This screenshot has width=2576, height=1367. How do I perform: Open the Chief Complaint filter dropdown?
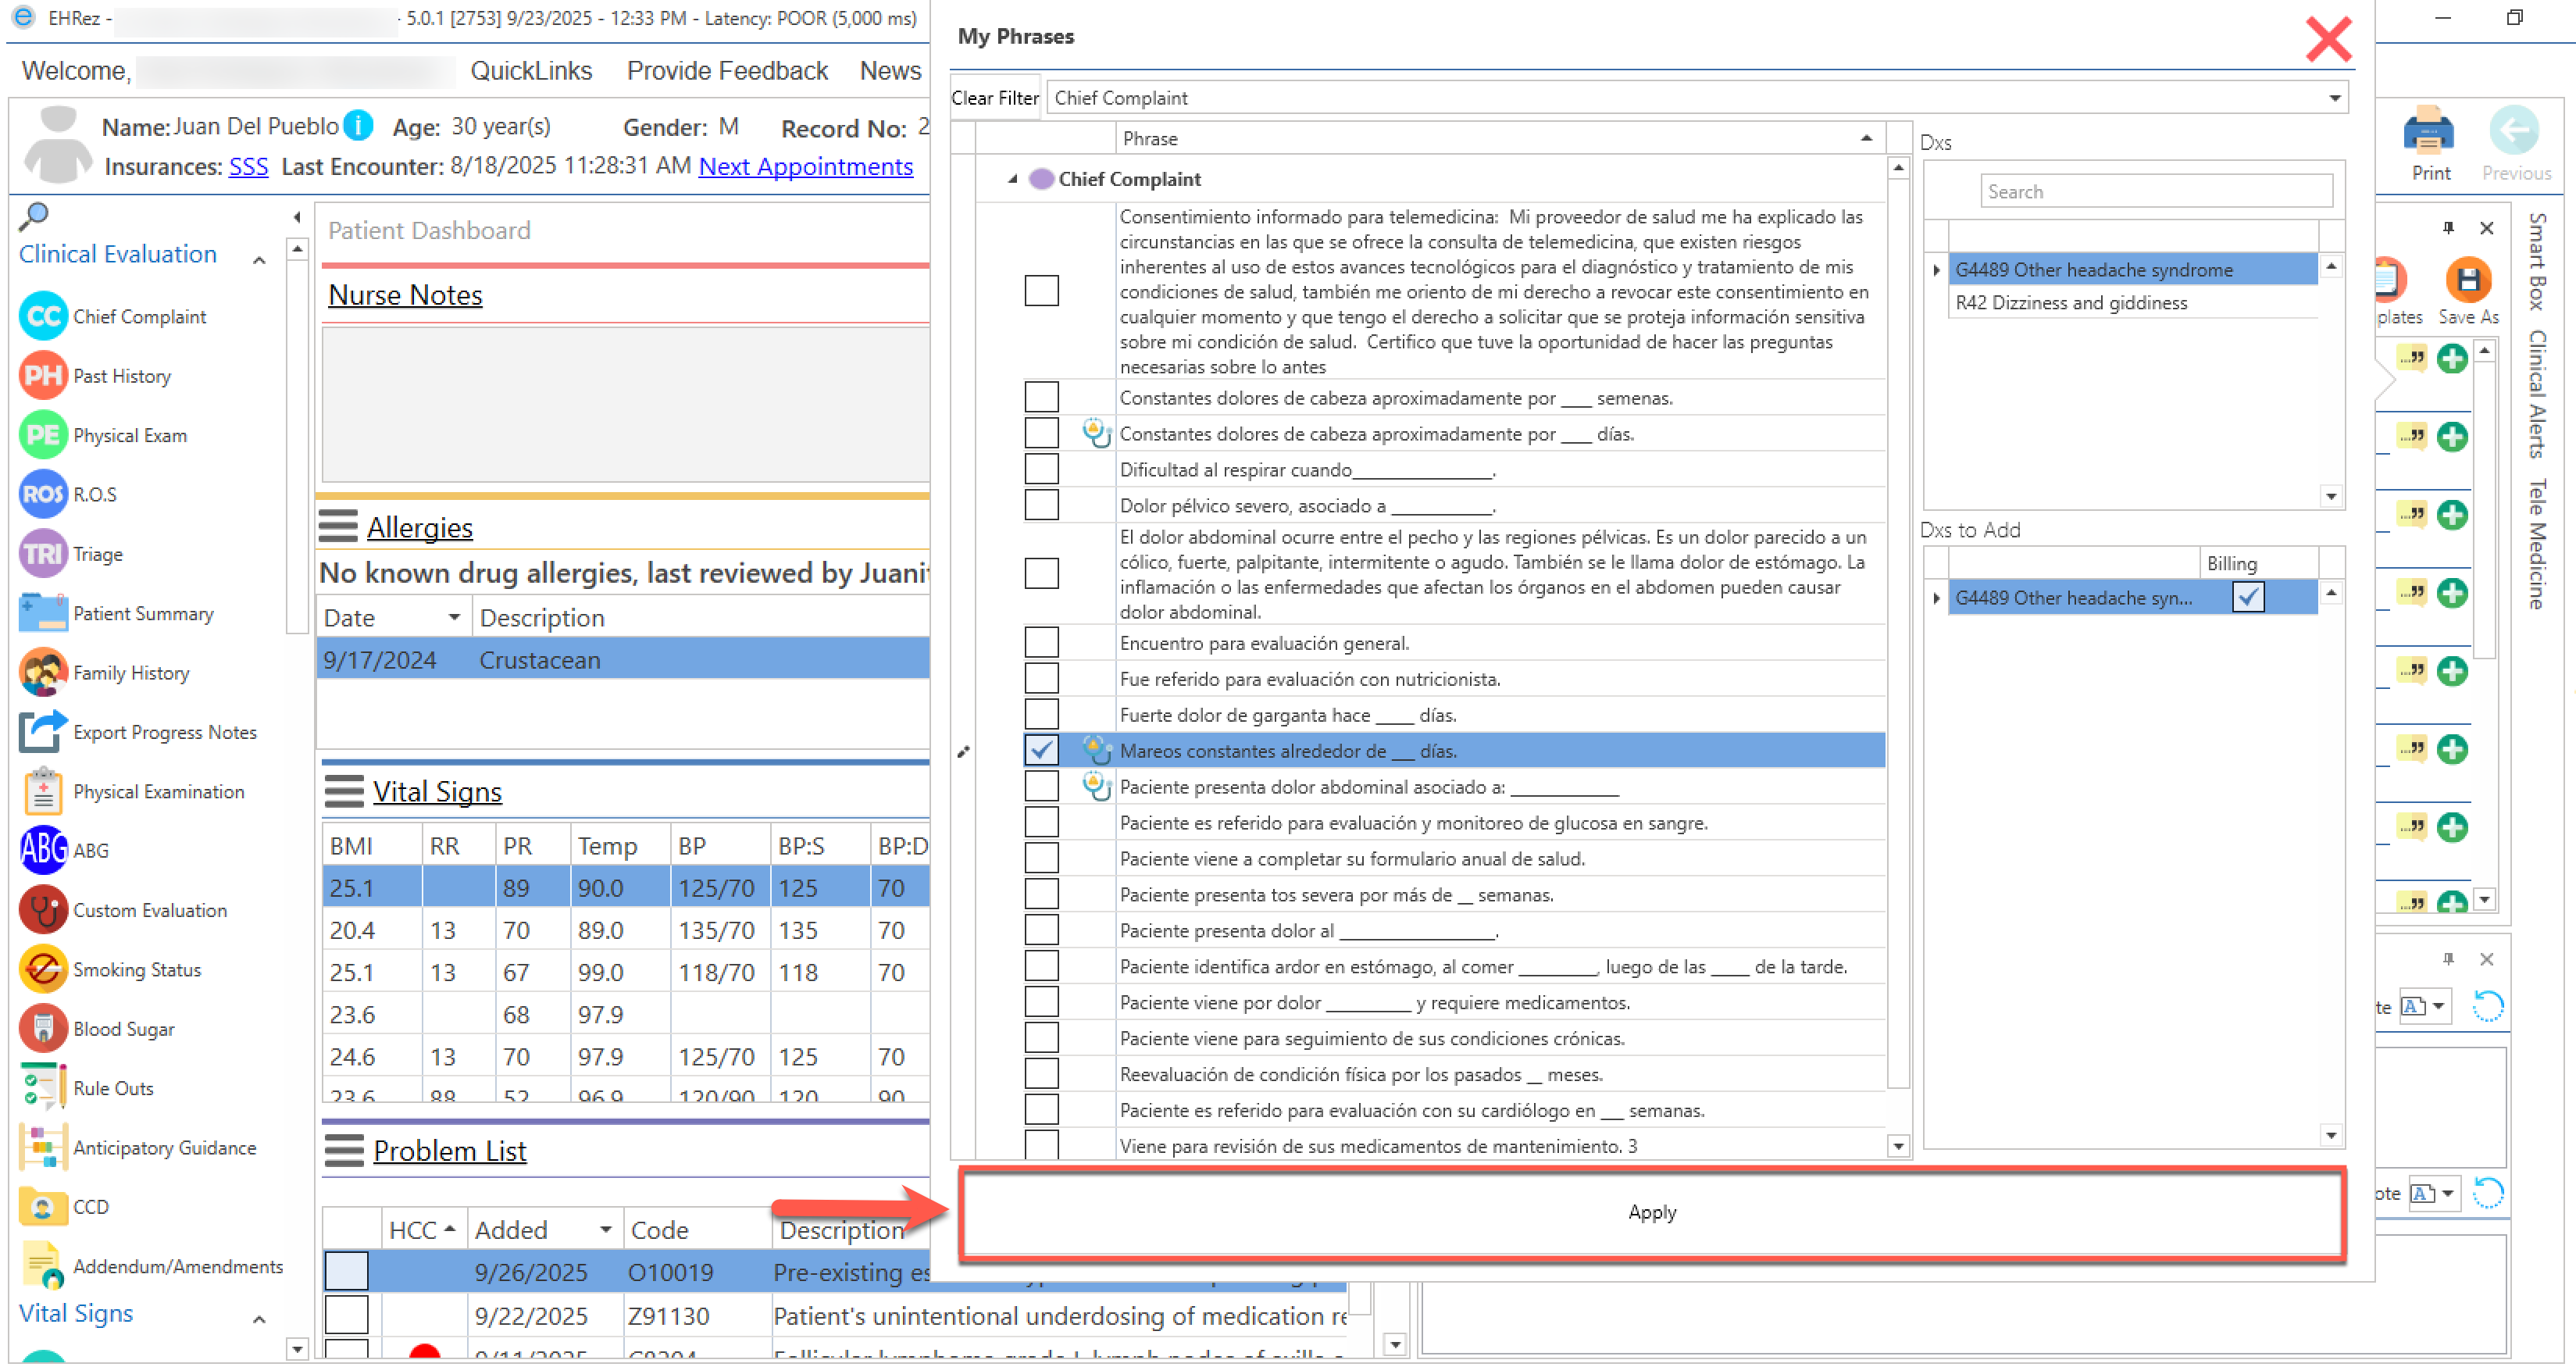(2334, 98)
